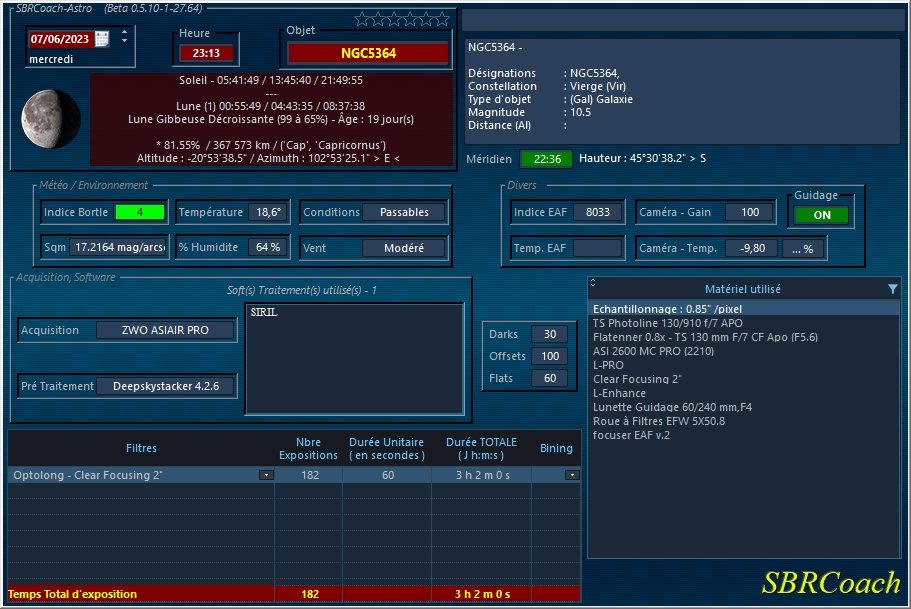Click the date stepper up arrow
This screenshot has width=911, height=609.
124,32
